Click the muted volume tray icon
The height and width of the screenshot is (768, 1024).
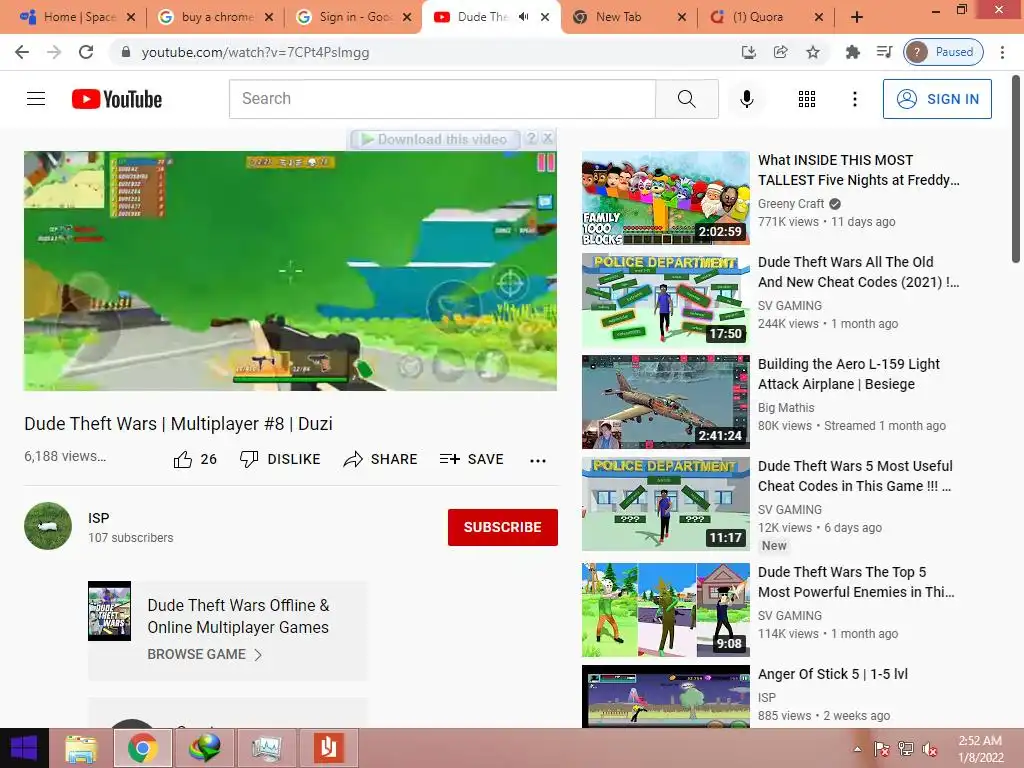point(930,749)
